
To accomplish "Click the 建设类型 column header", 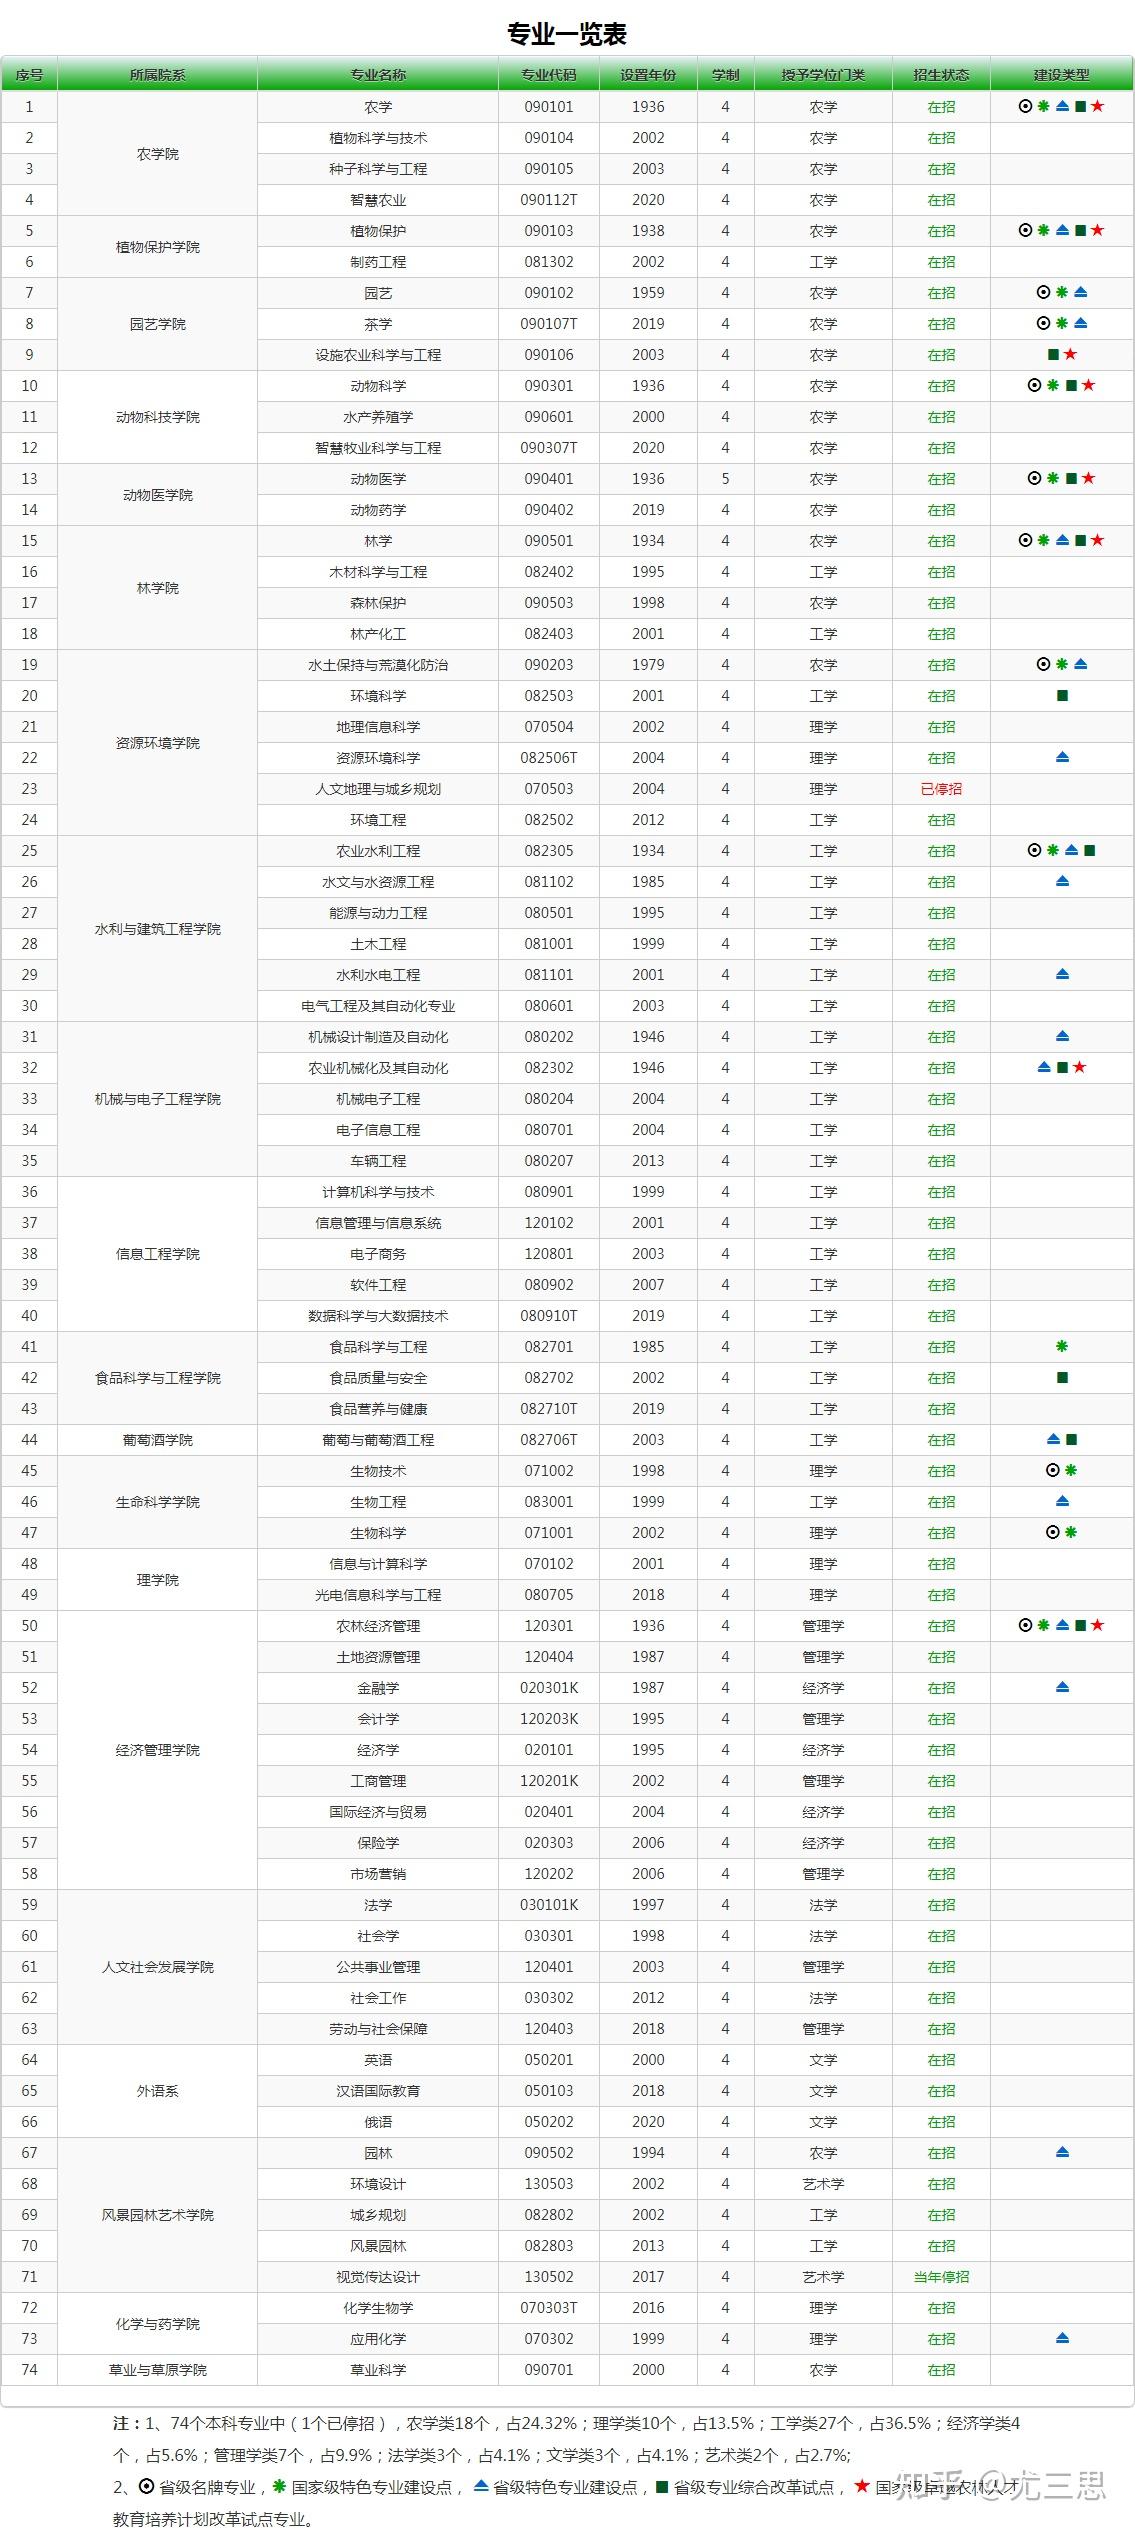I will coord(1062,75).
